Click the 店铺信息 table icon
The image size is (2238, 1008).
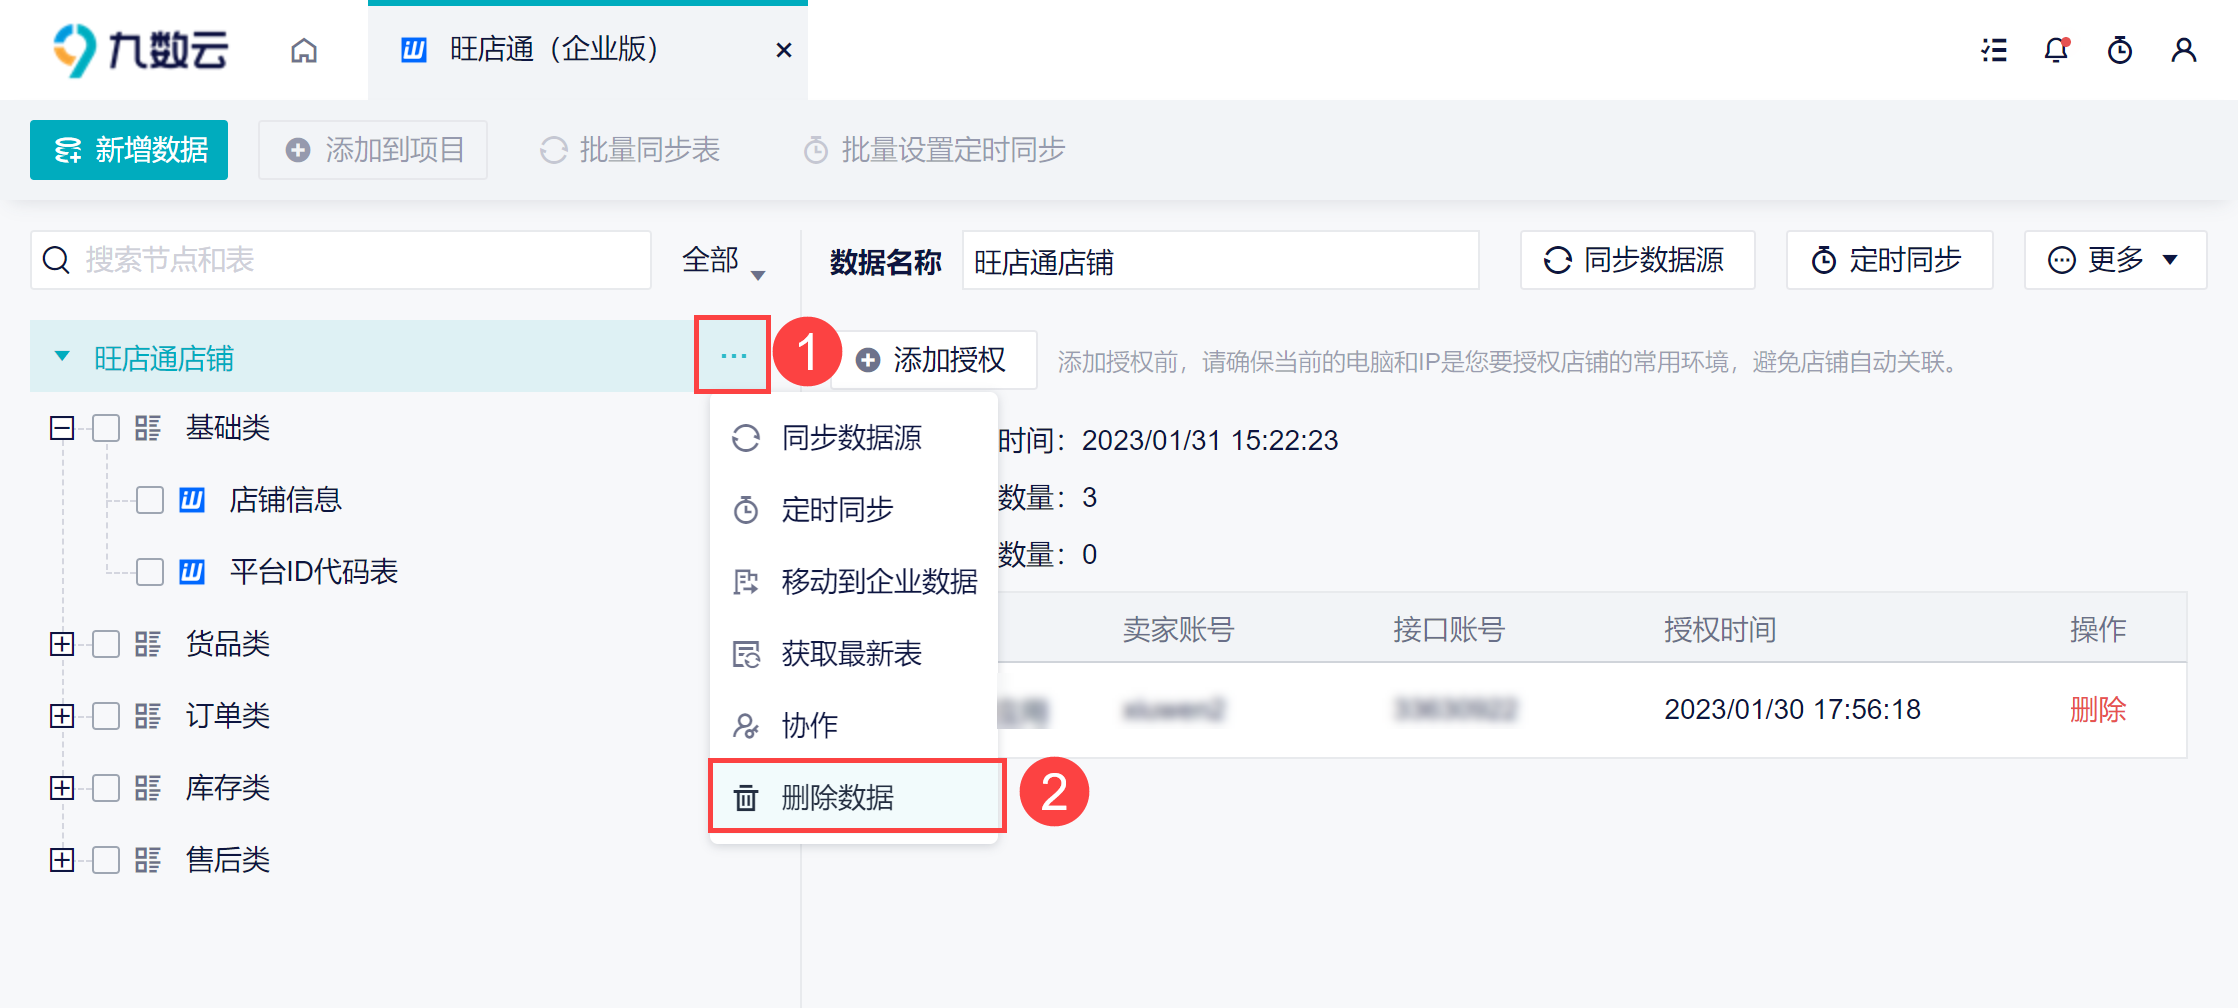click(192, 500)
